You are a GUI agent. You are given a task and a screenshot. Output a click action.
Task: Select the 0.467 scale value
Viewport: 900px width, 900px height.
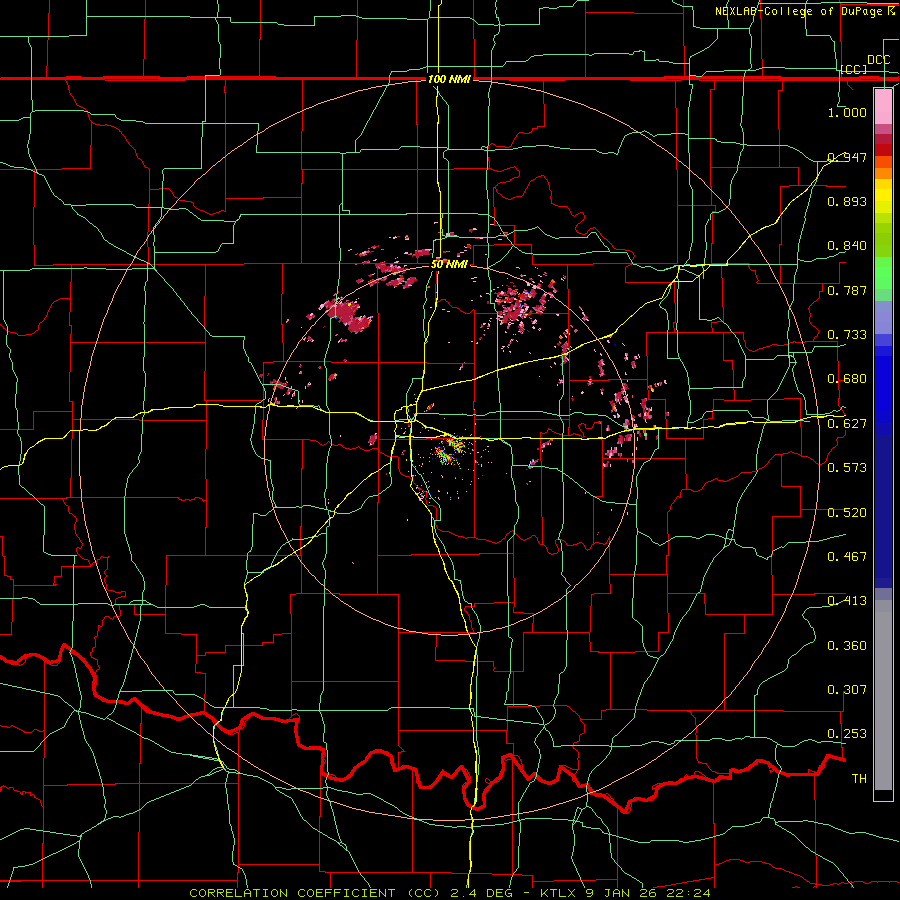(847, 557)
